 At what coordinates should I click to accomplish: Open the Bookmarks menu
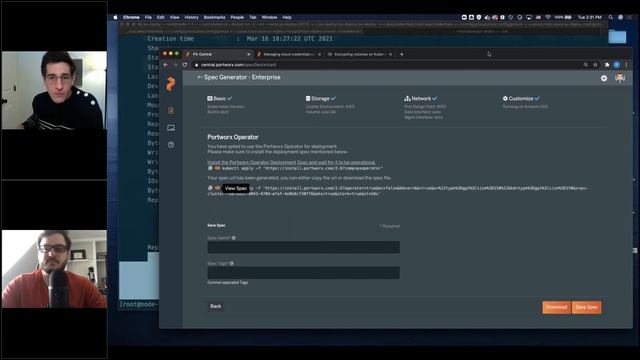click(214, 17)
